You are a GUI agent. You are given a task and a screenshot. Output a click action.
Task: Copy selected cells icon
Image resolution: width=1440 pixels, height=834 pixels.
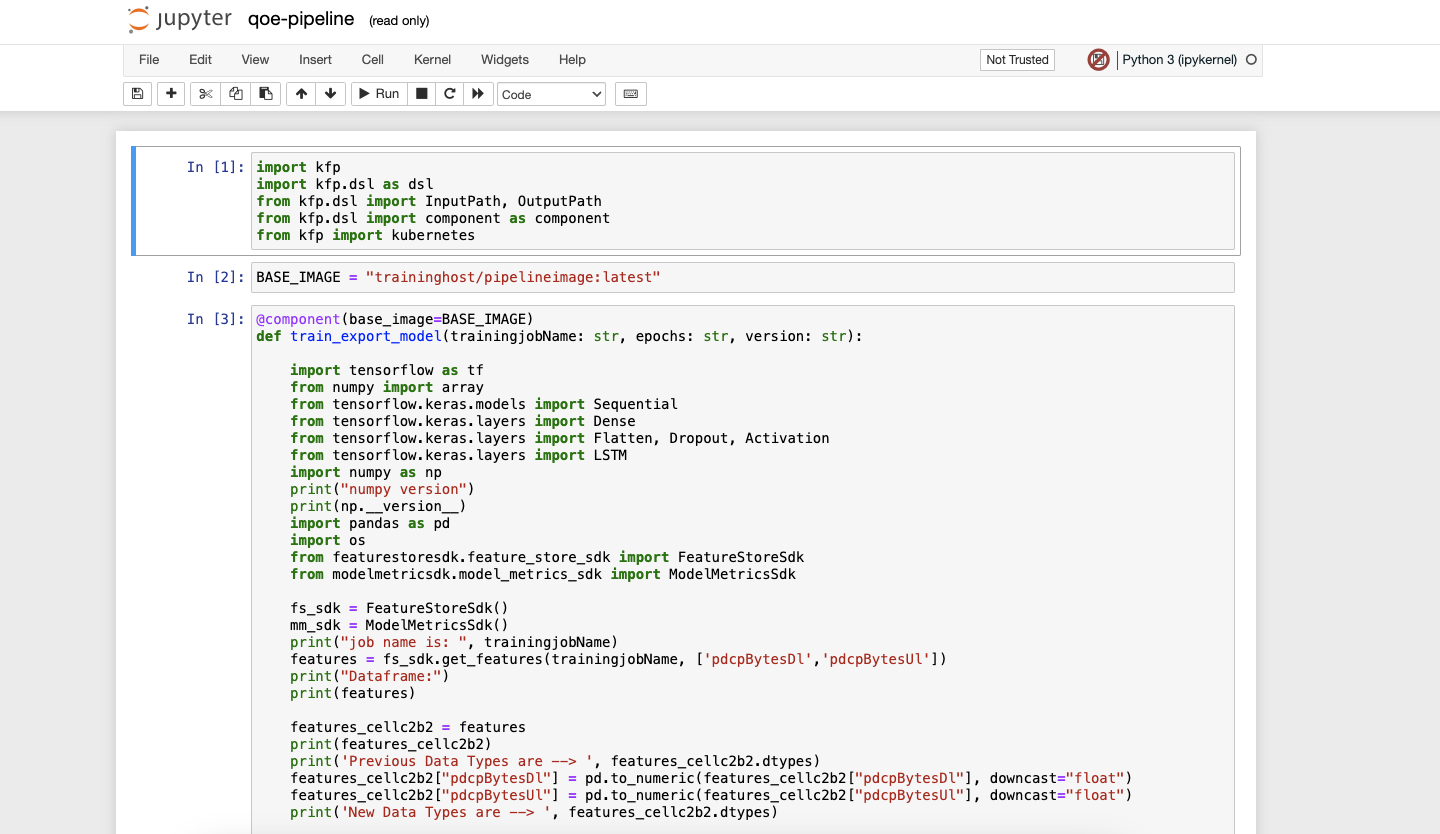tap(236, 94)
